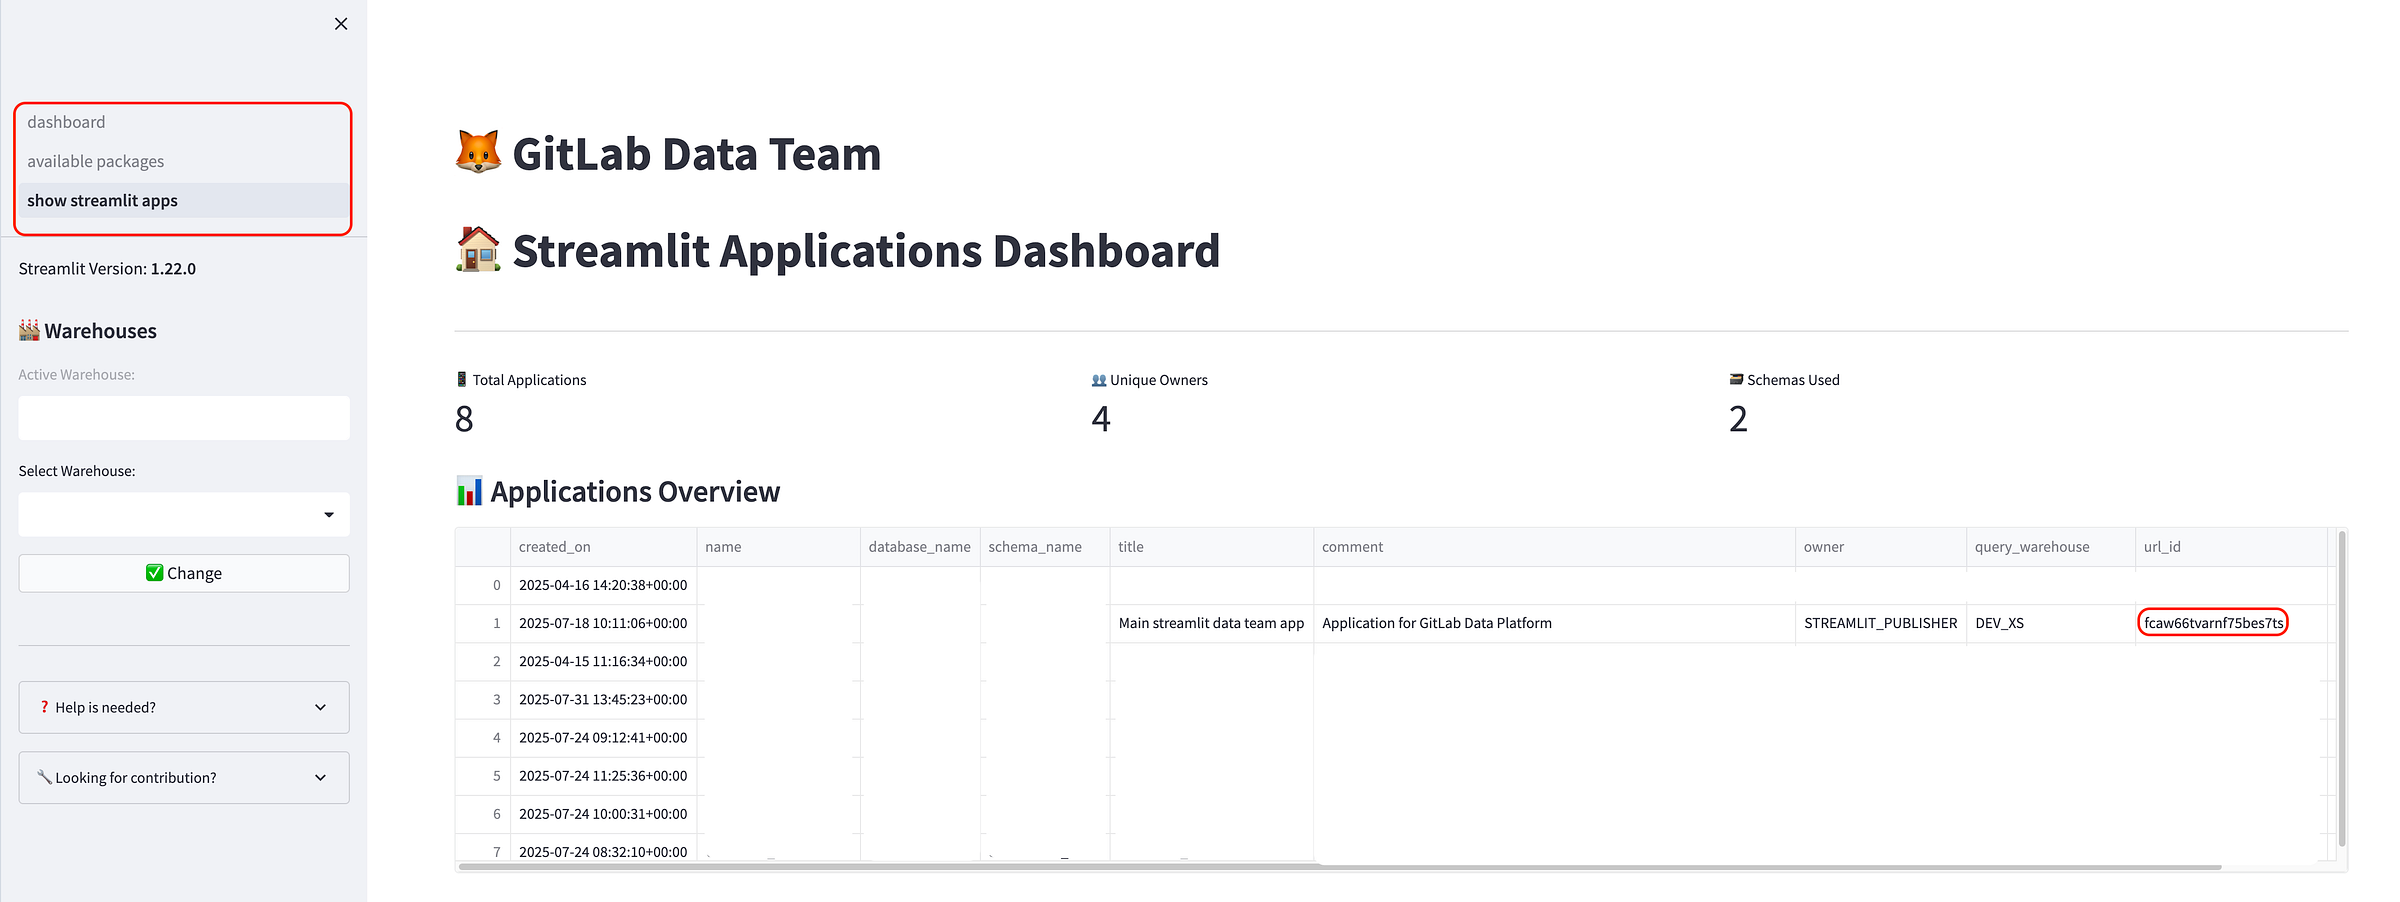Select cell 2025-07-18 10:11:06+00:00
This screenshot has width=2400, height=902.
pyautogui.click(x=603, y=623)
